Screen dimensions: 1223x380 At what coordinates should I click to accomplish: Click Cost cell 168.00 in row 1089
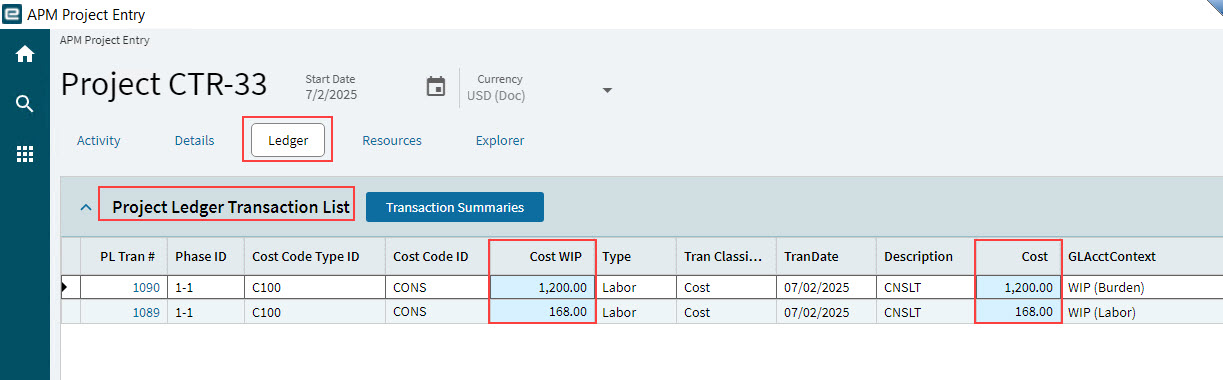click(1018, 312)
